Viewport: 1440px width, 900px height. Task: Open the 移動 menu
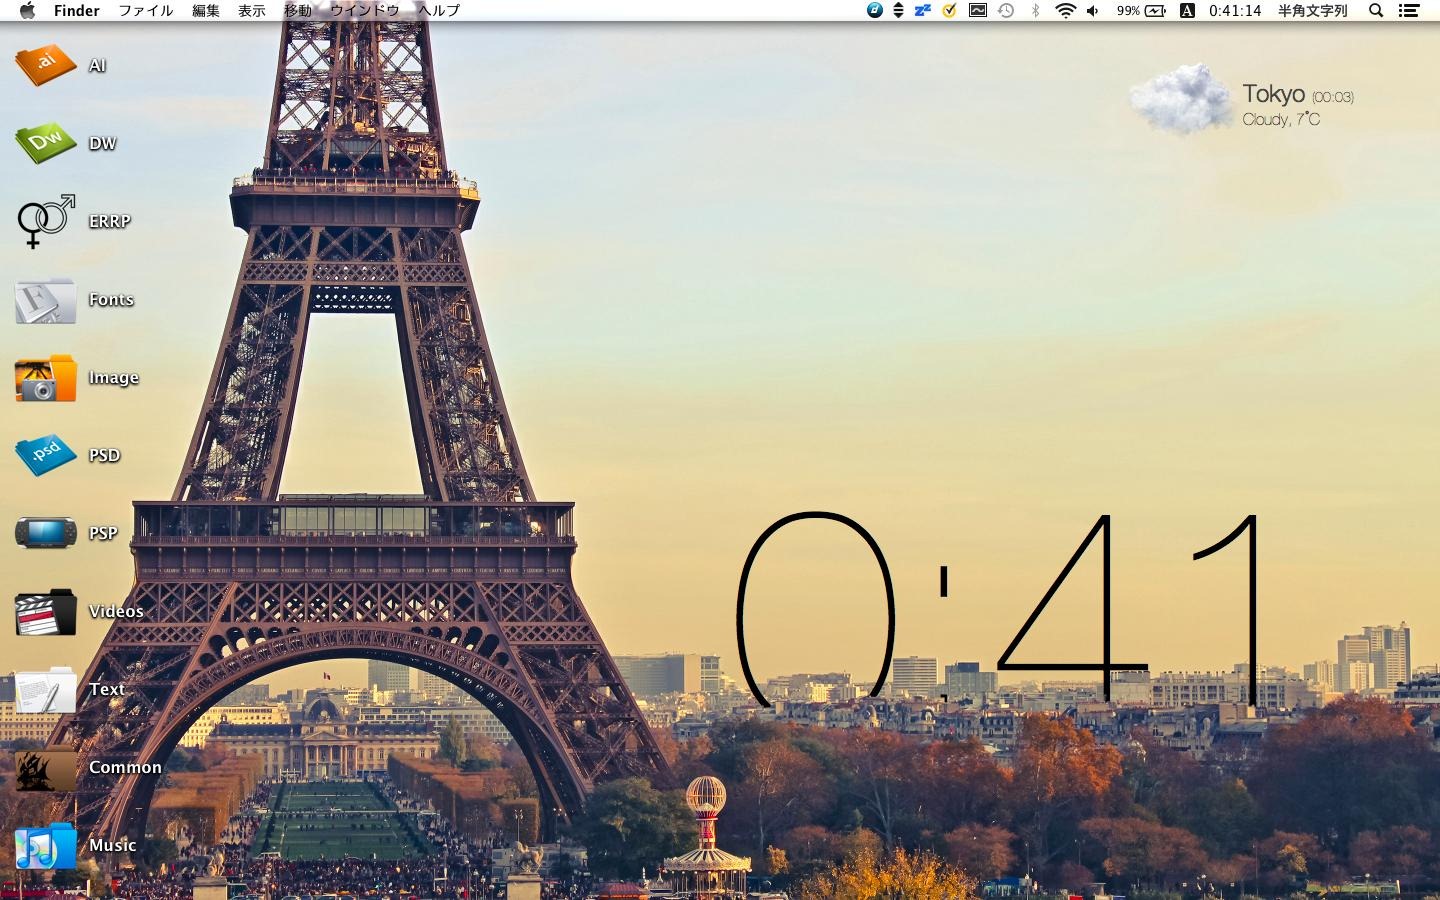pos(298,10)
